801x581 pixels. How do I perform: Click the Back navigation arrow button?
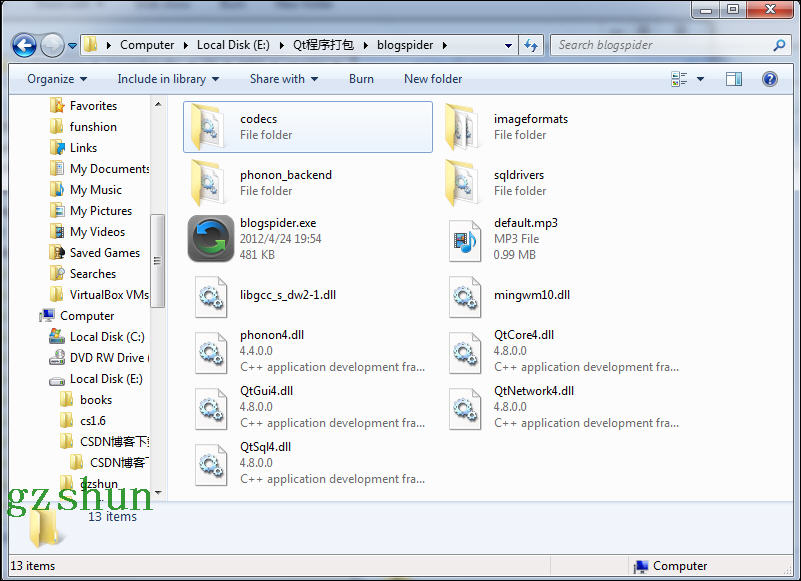pyautogui.click(x=24, y=45)
